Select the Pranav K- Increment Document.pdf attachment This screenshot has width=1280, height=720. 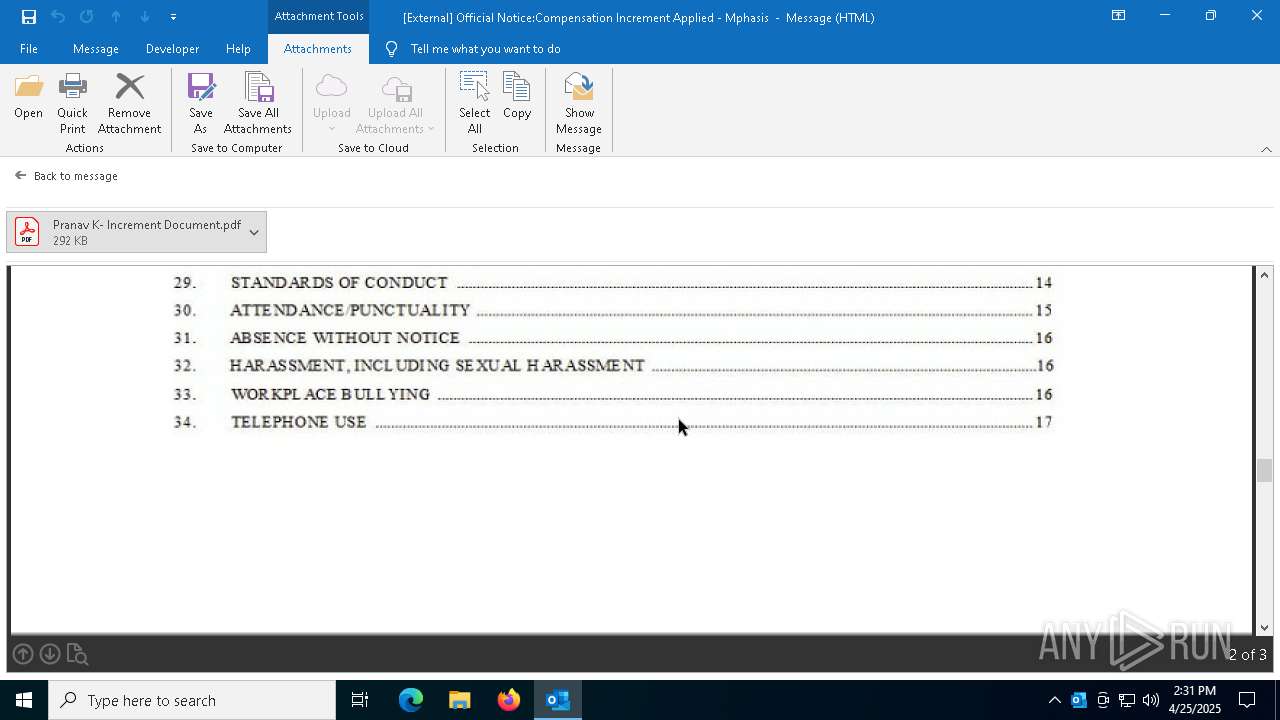point(136,232)
